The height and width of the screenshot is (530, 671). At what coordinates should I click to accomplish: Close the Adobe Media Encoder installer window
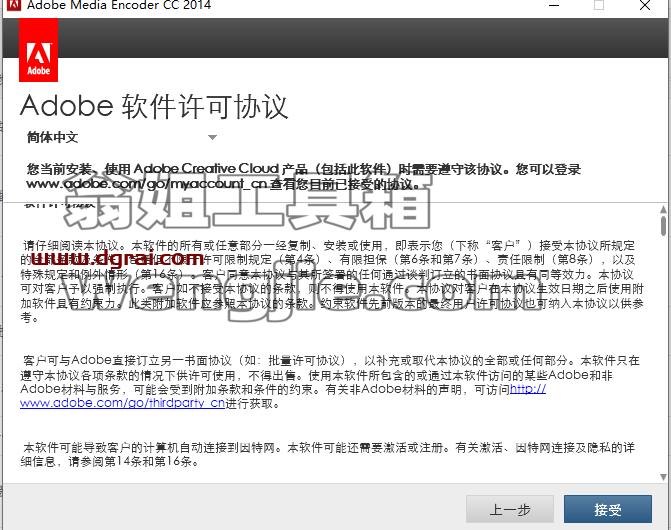645,5
